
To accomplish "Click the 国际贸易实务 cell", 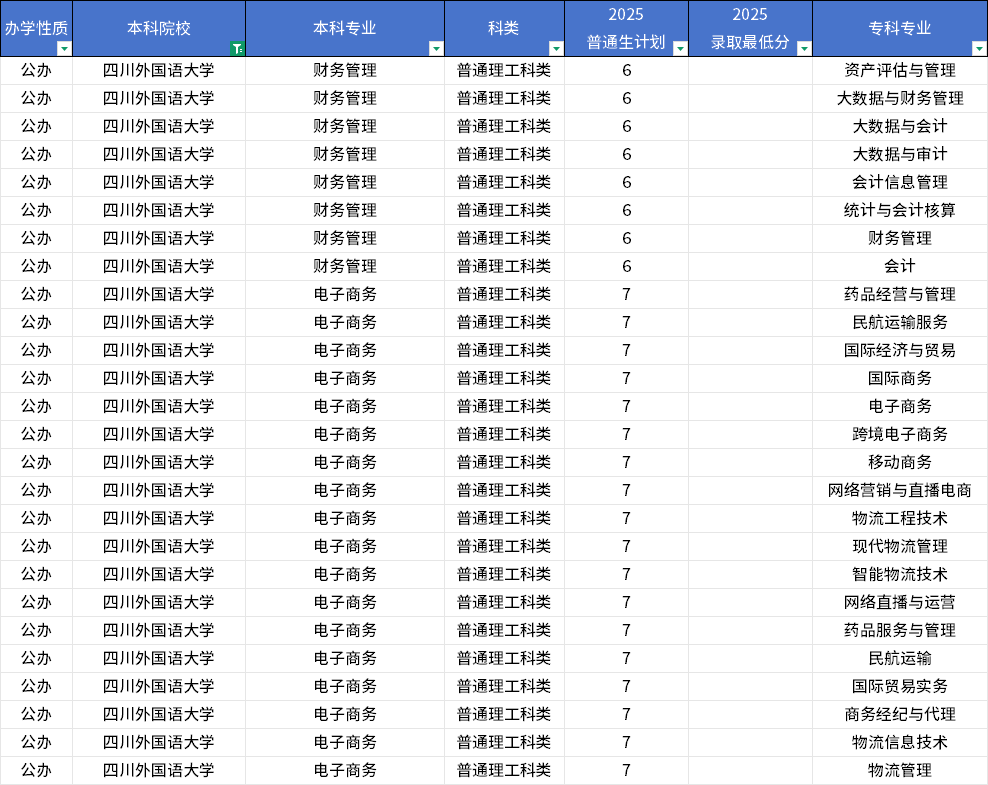I will point(900,686).
